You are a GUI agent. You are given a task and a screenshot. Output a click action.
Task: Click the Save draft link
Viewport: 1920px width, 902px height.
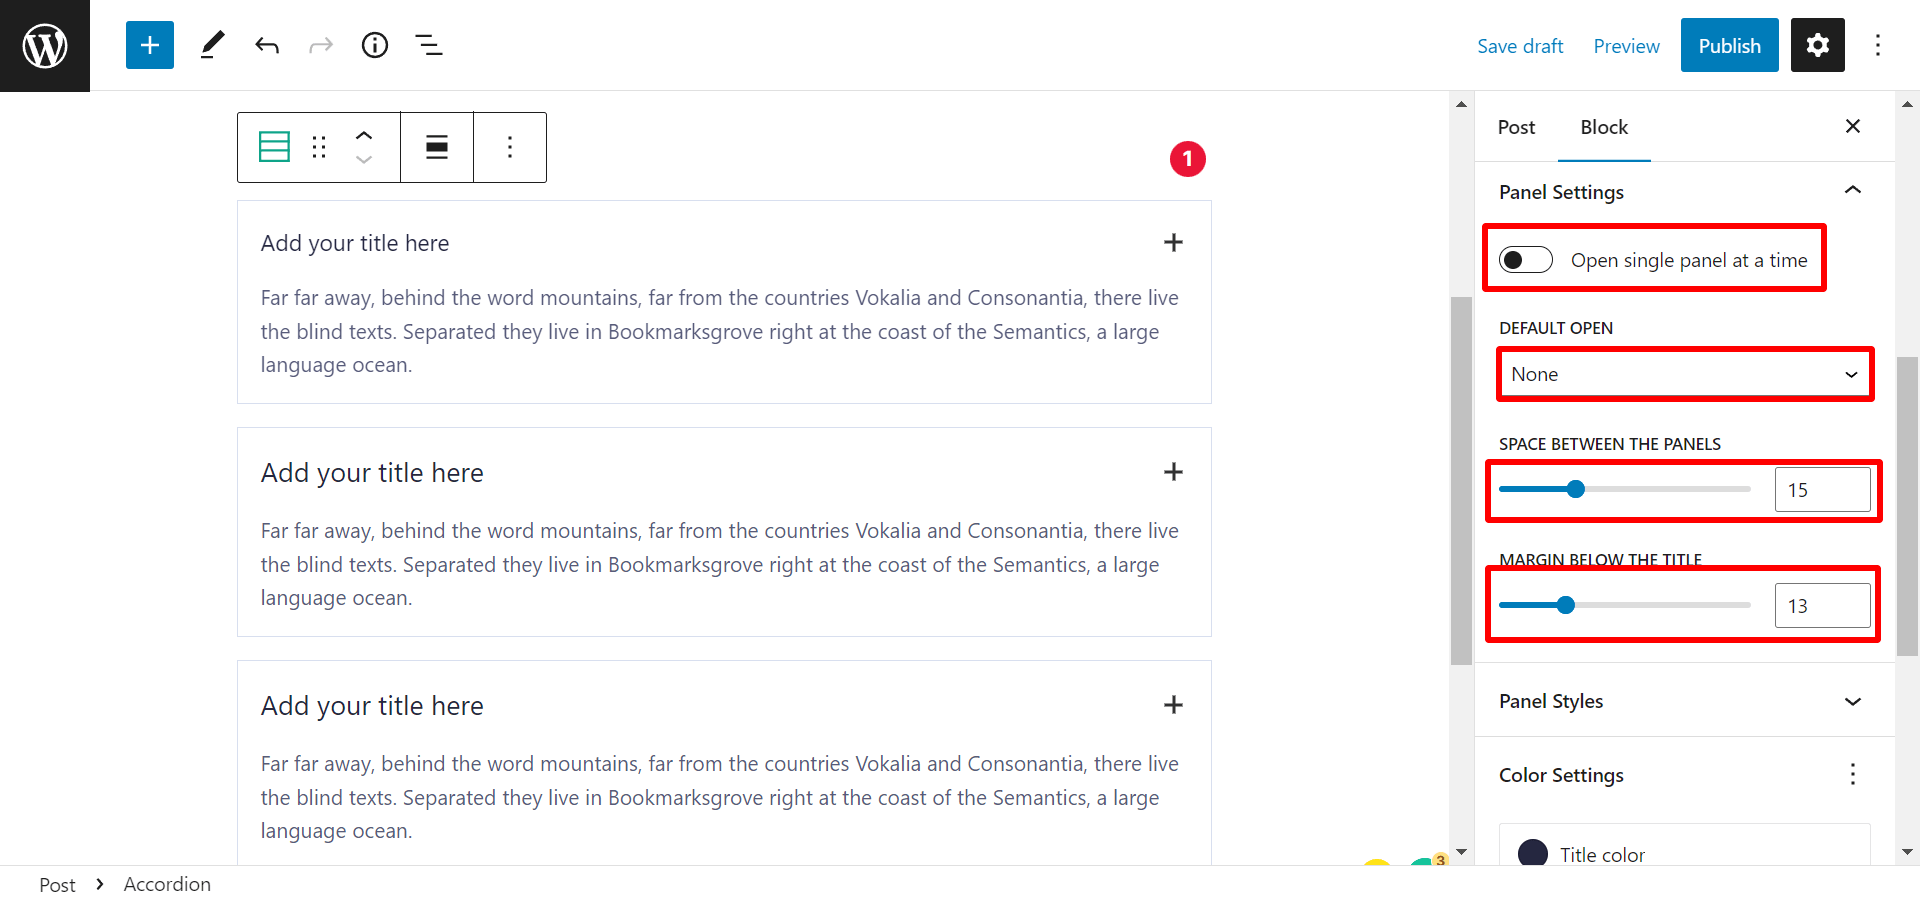[1520, 46]
